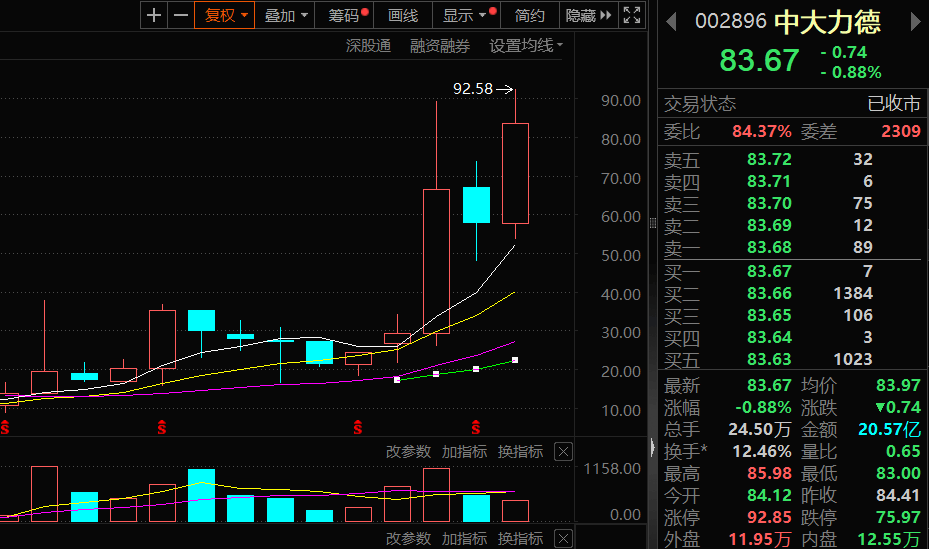Click the second S marker on timeline

click(x=162, y=427)
